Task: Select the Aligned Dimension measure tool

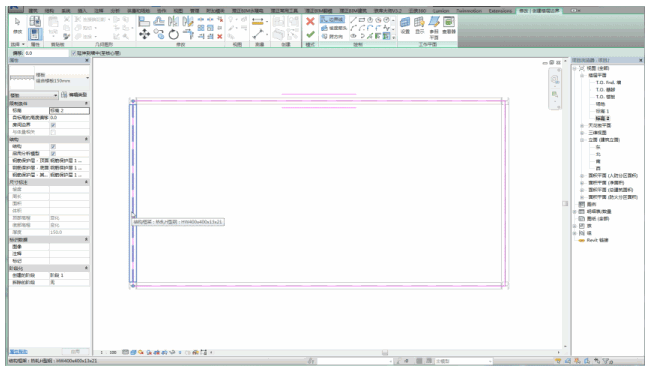Action: click(x=258, y=22)
